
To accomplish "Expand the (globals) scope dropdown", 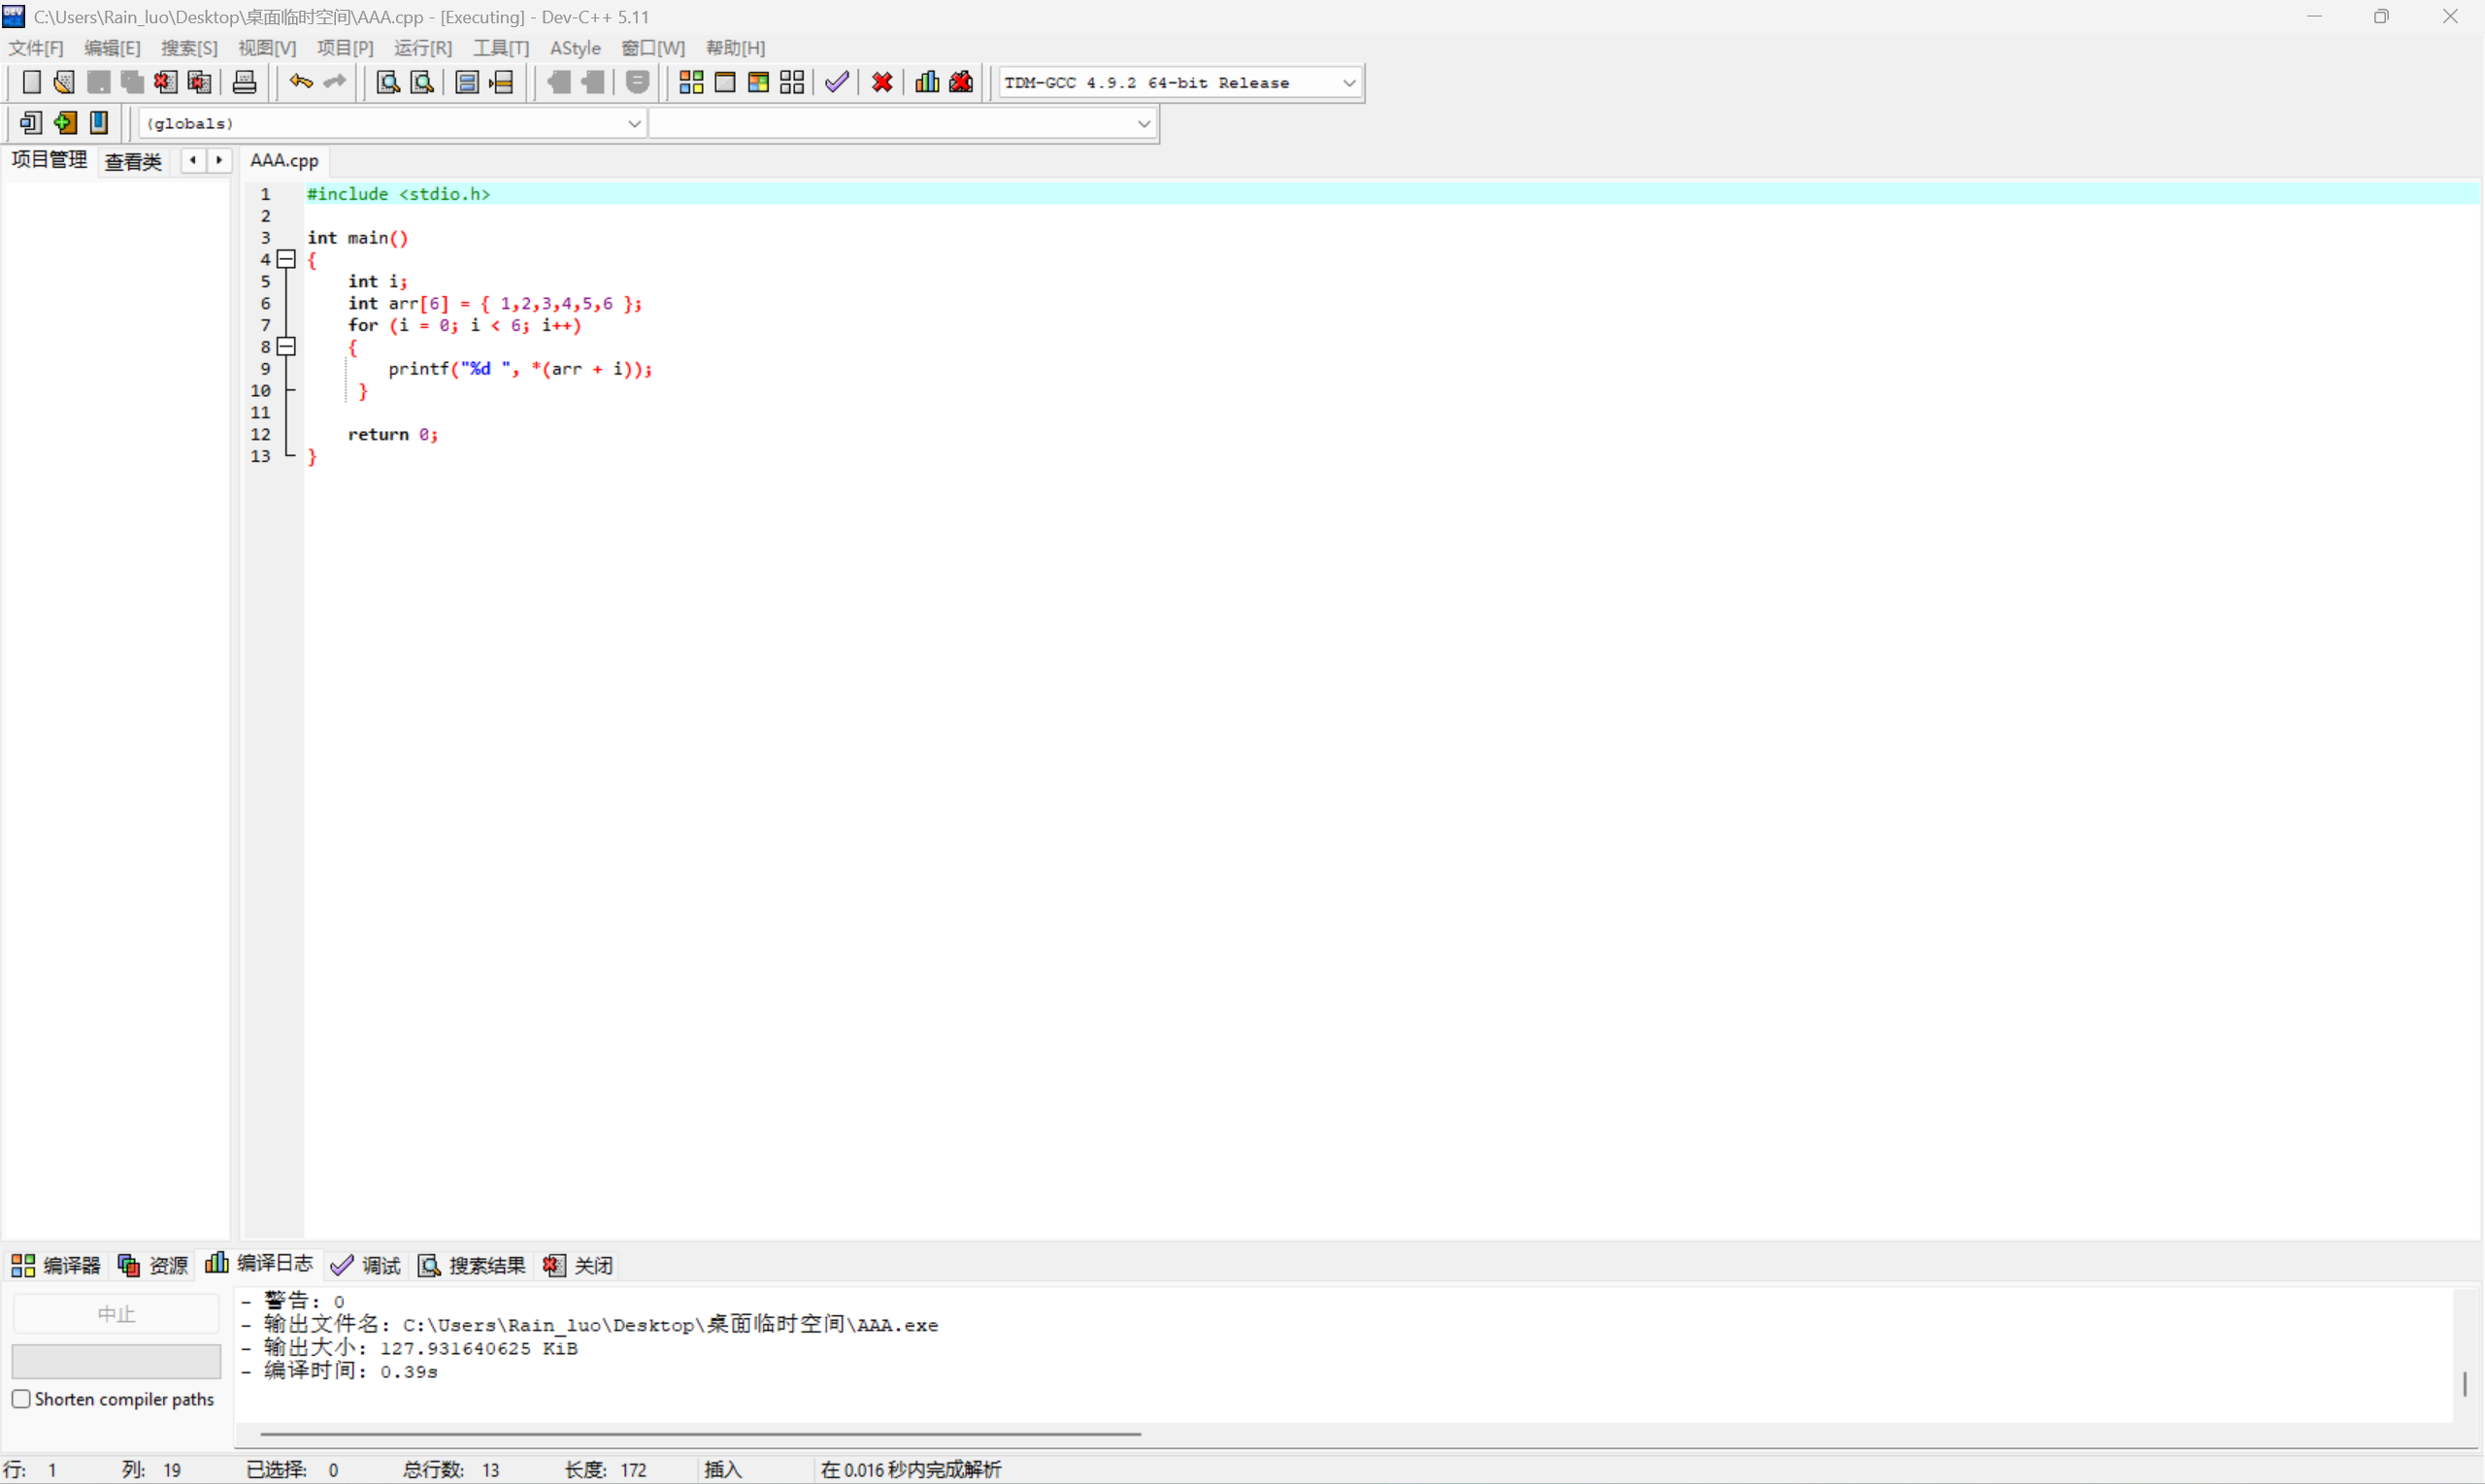I will point(634,124).
